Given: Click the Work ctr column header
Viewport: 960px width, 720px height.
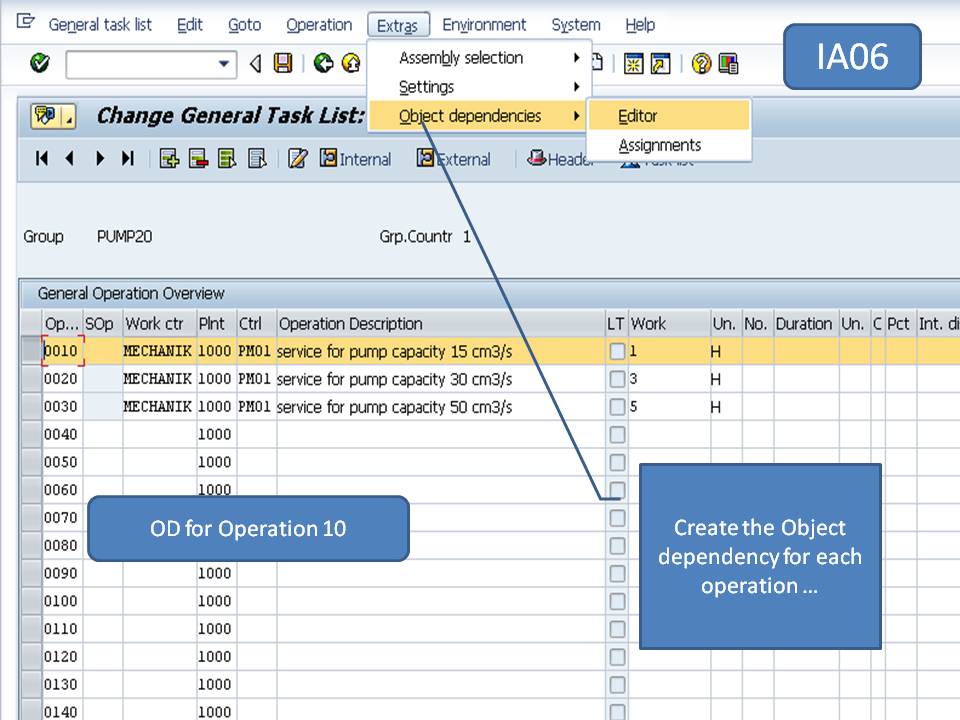Looking at the screenshot, I should [159, 323].
